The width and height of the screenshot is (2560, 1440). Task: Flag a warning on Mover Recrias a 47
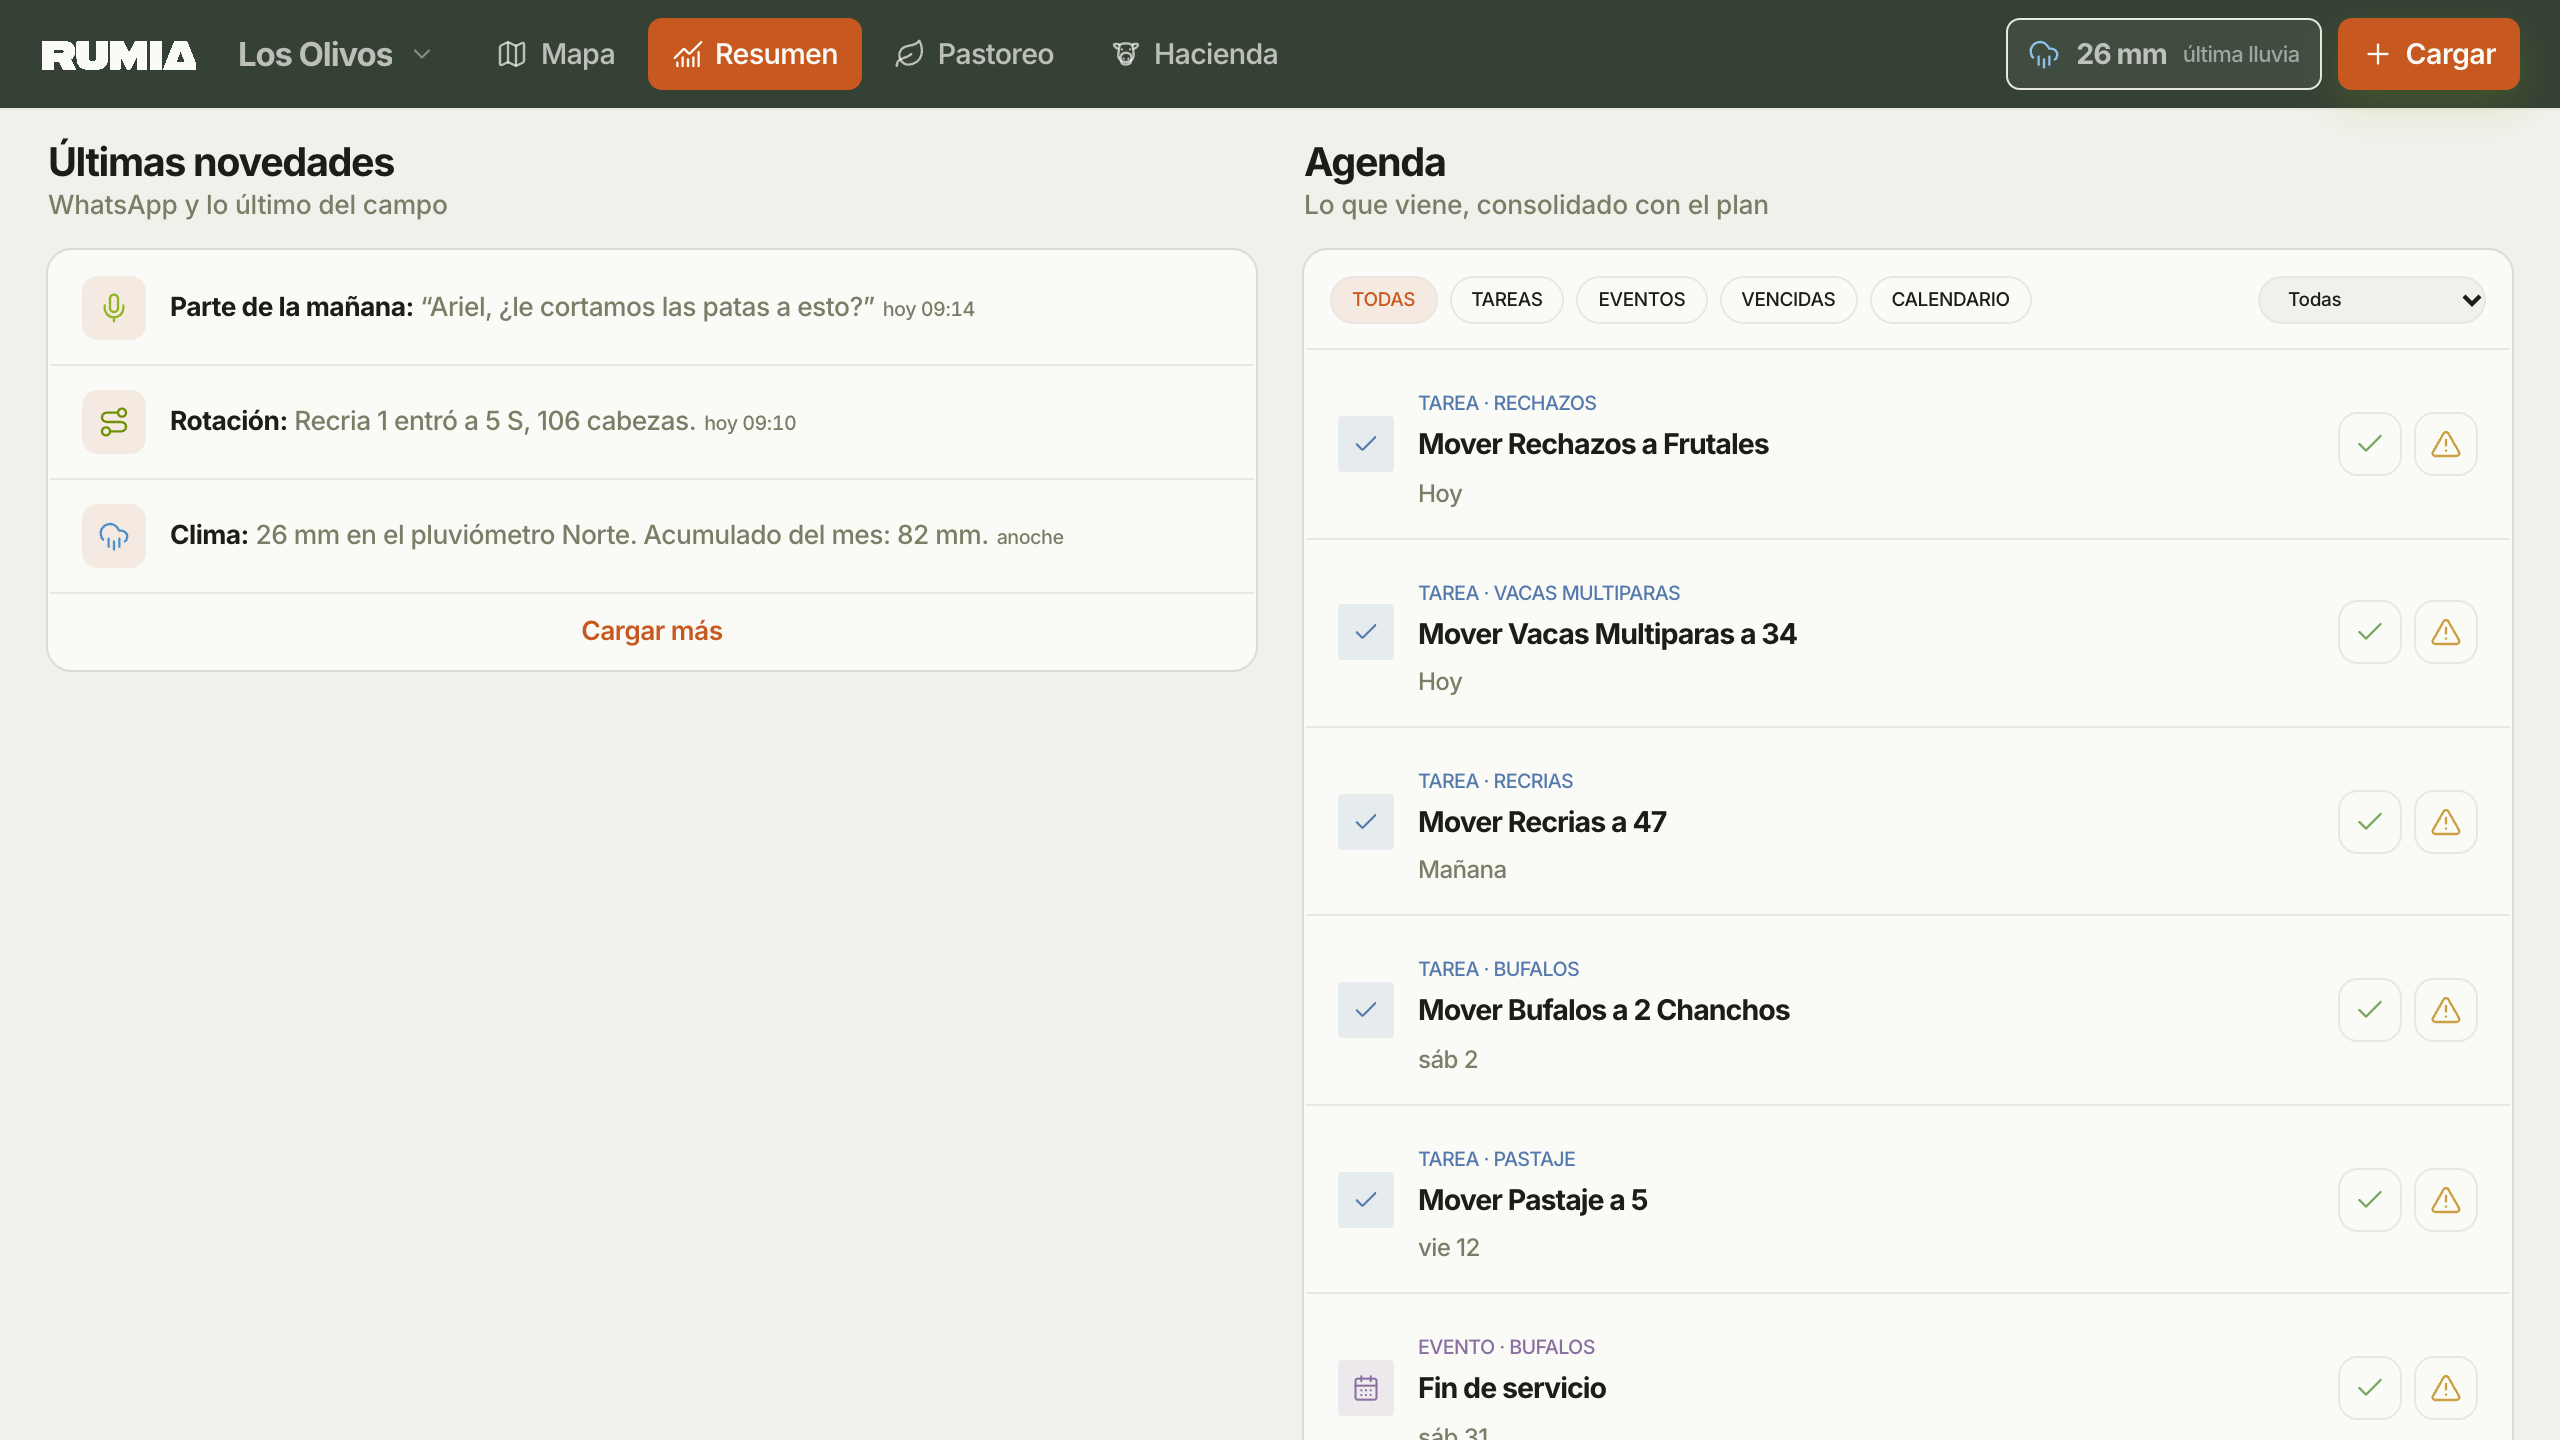click(2446, 822)
